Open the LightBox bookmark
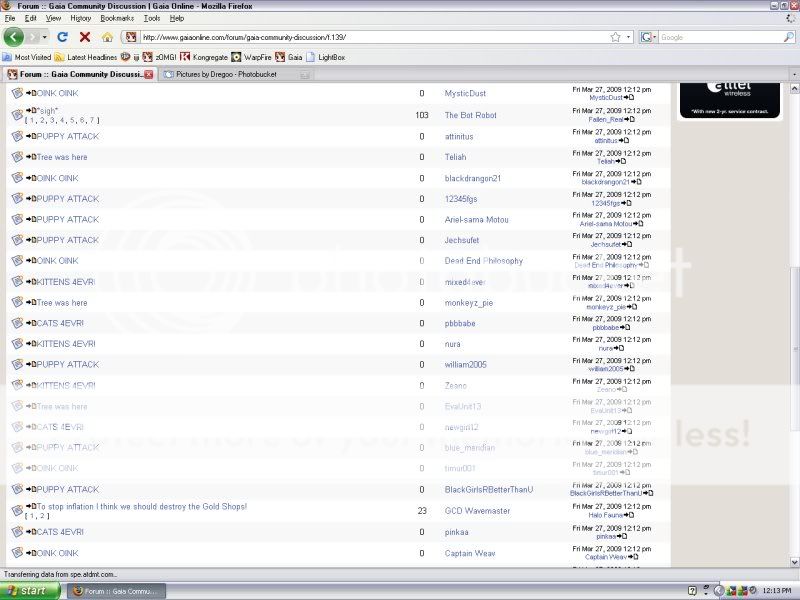Image resolution: width=800 pixels, height=600 pixels. 326,57
